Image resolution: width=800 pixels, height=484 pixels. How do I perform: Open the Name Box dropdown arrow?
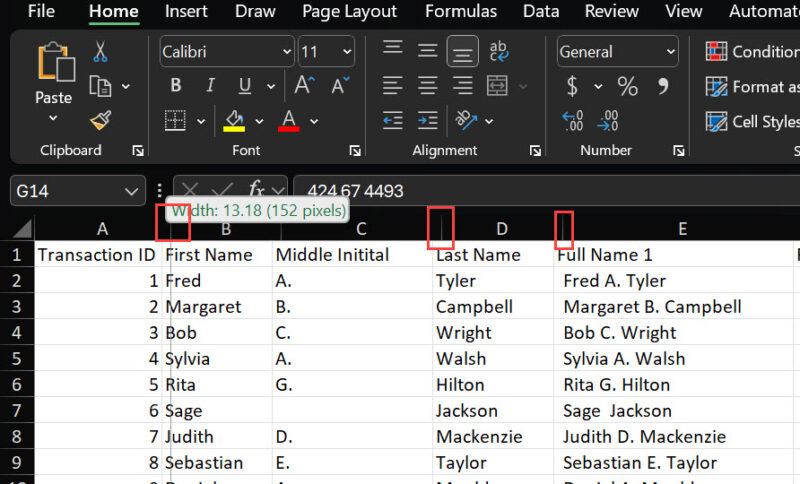pos(133,191)
